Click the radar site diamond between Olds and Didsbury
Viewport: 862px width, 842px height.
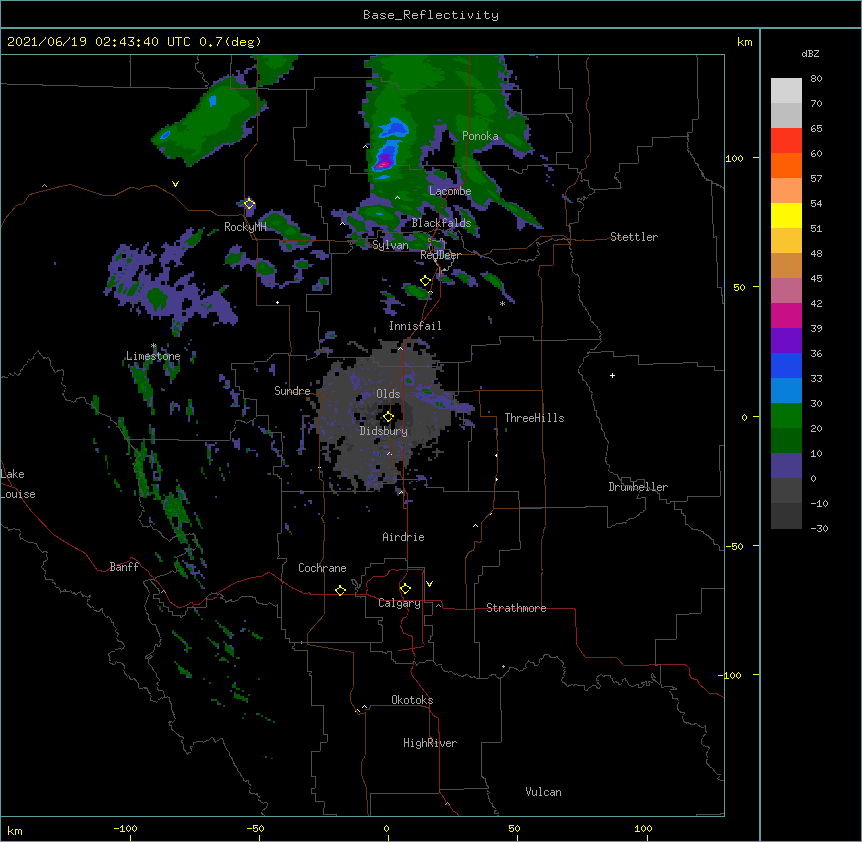pyautogui.click(x=388, y=417)
